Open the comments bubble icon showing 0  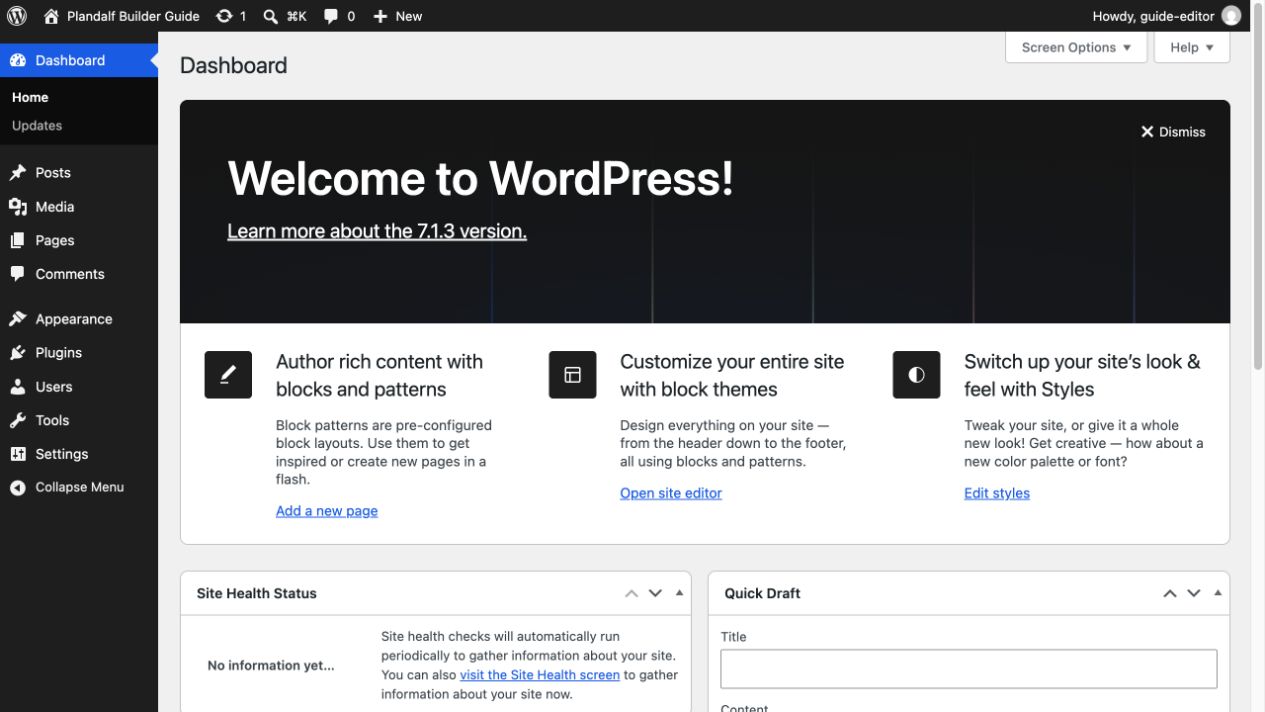coord(331,16)
